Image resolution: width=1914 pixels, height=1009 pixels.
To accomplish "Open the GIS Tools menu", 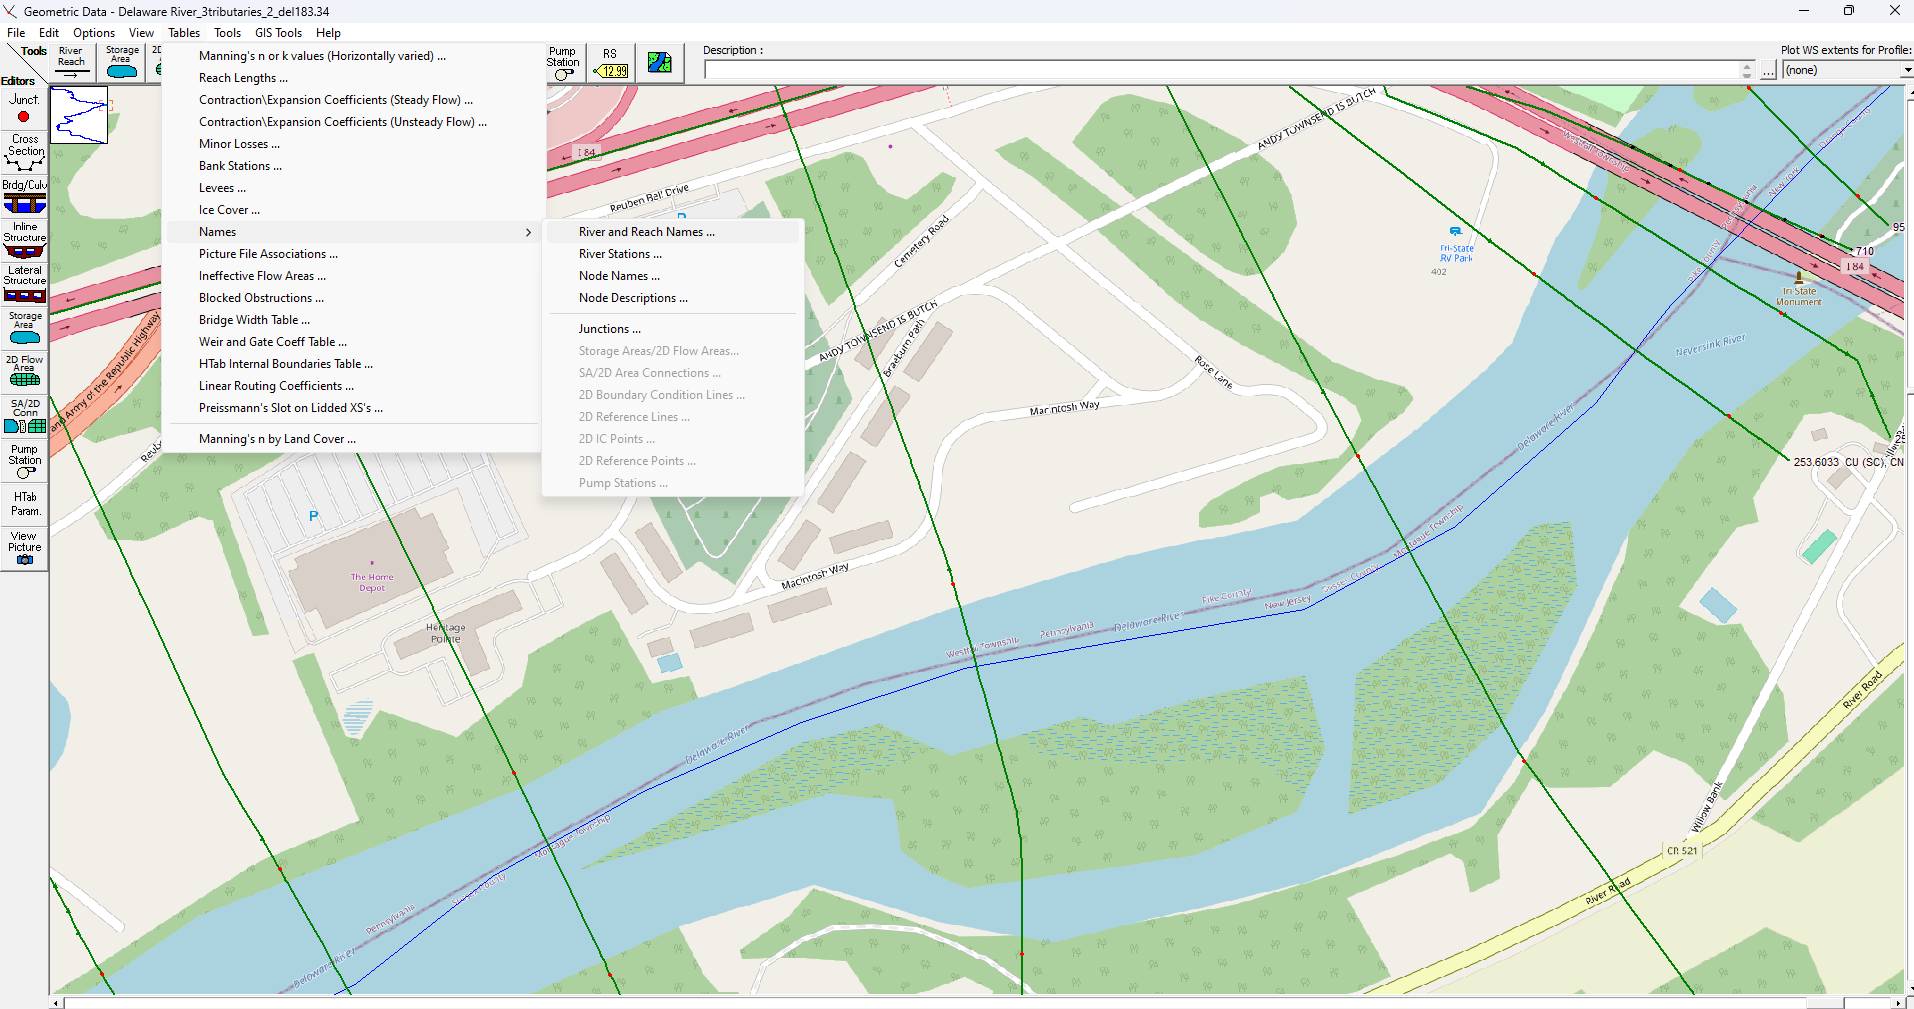I will tap(278, 33).
